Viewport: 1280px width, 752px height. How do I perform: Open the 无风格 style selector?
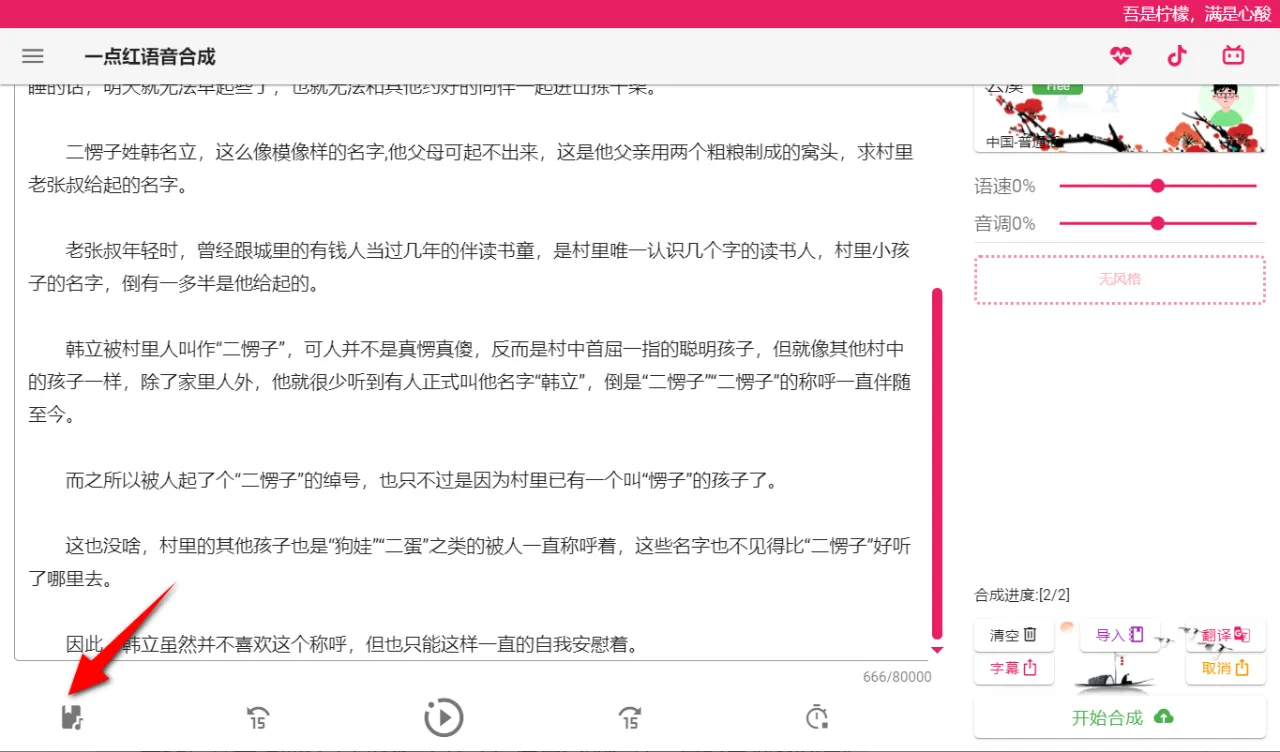click(1119, 281)
